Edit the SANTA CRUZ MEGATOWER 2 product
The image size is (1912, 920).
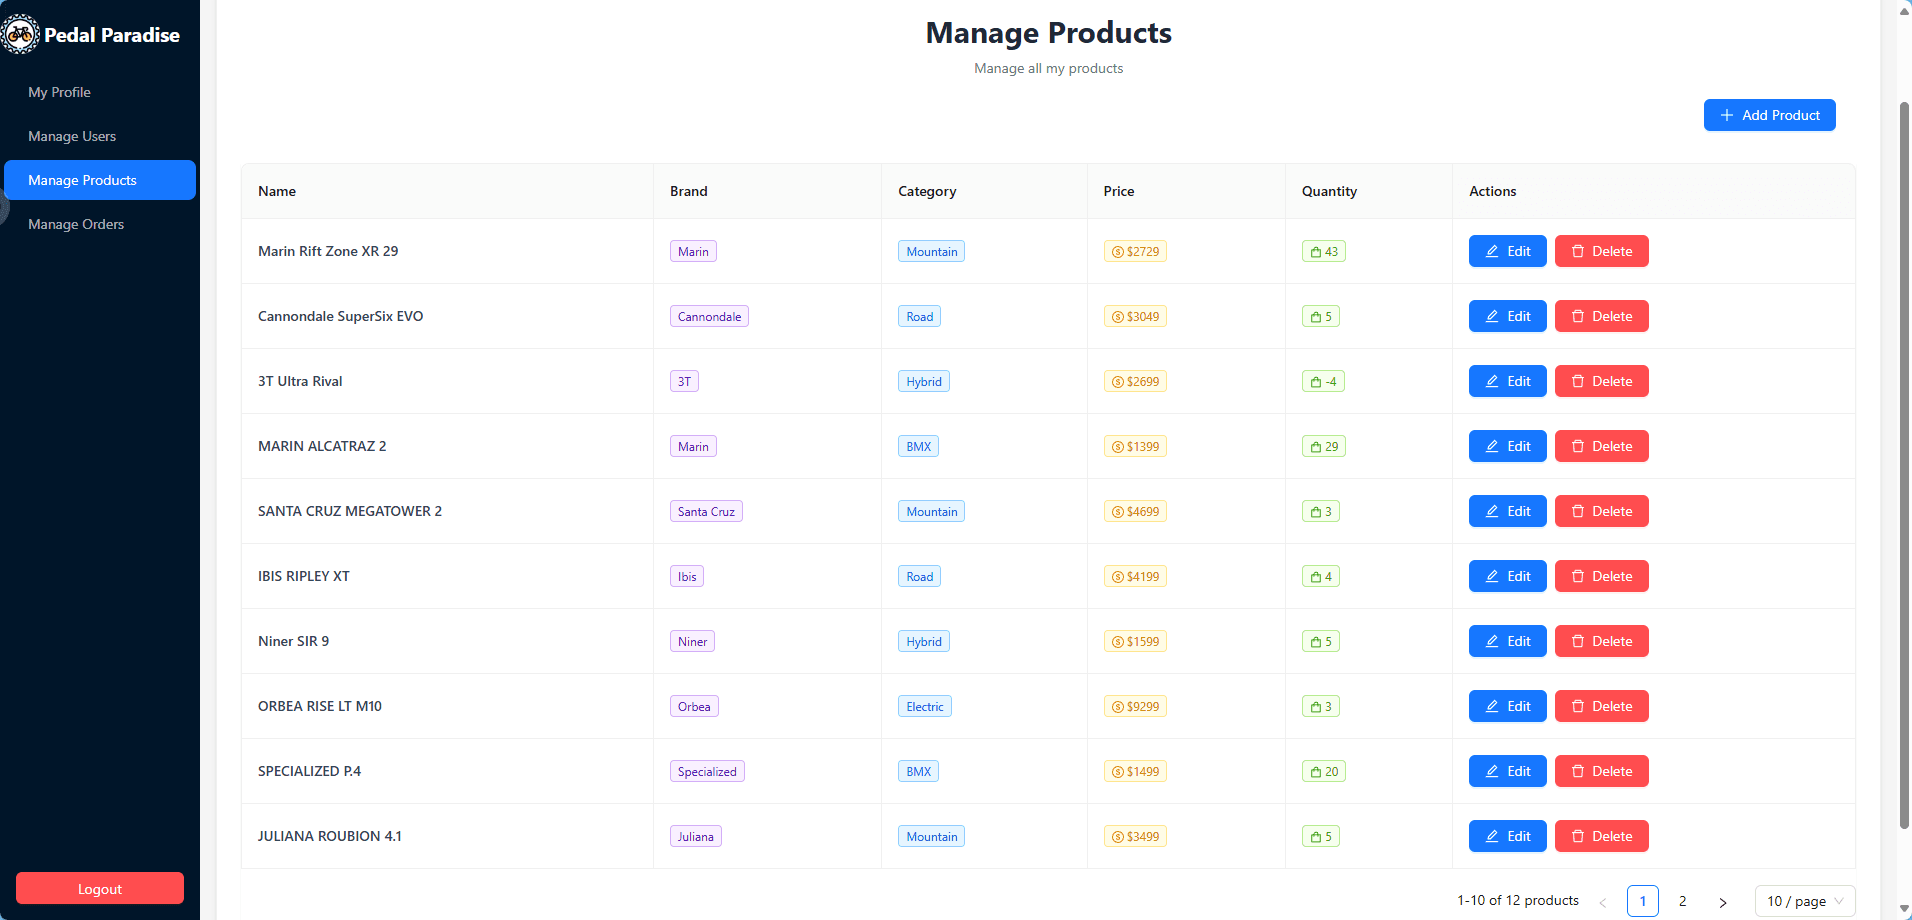(1507, 511)
